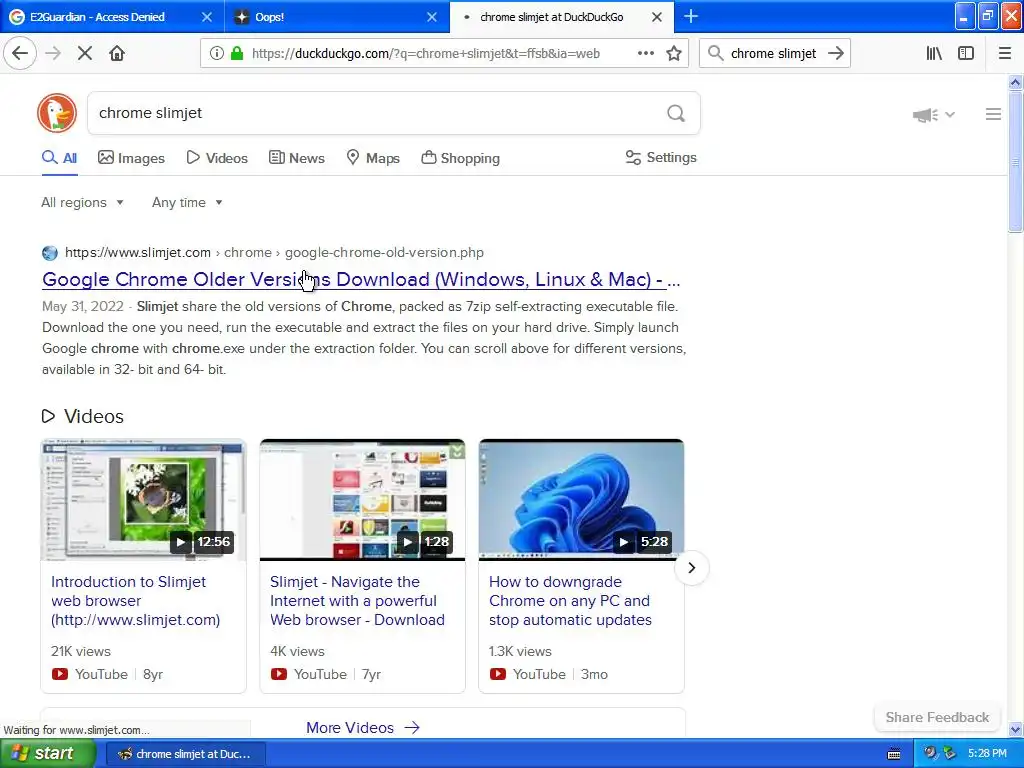
Task: Click the scrollbar up arrow
Action: pyautogui.click(x=1015, y=82)
